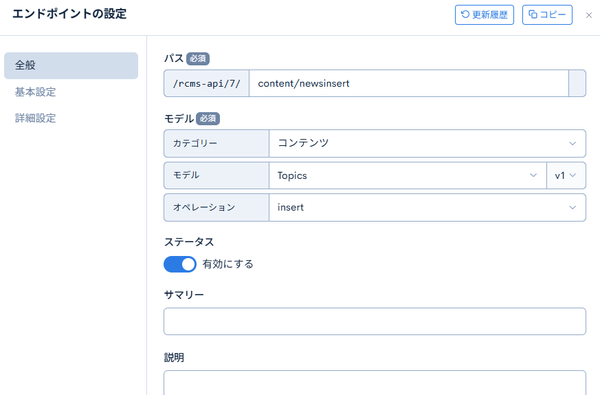Change the model version v1 dropdown
600x395 pixels.
[x=566, y=176]
